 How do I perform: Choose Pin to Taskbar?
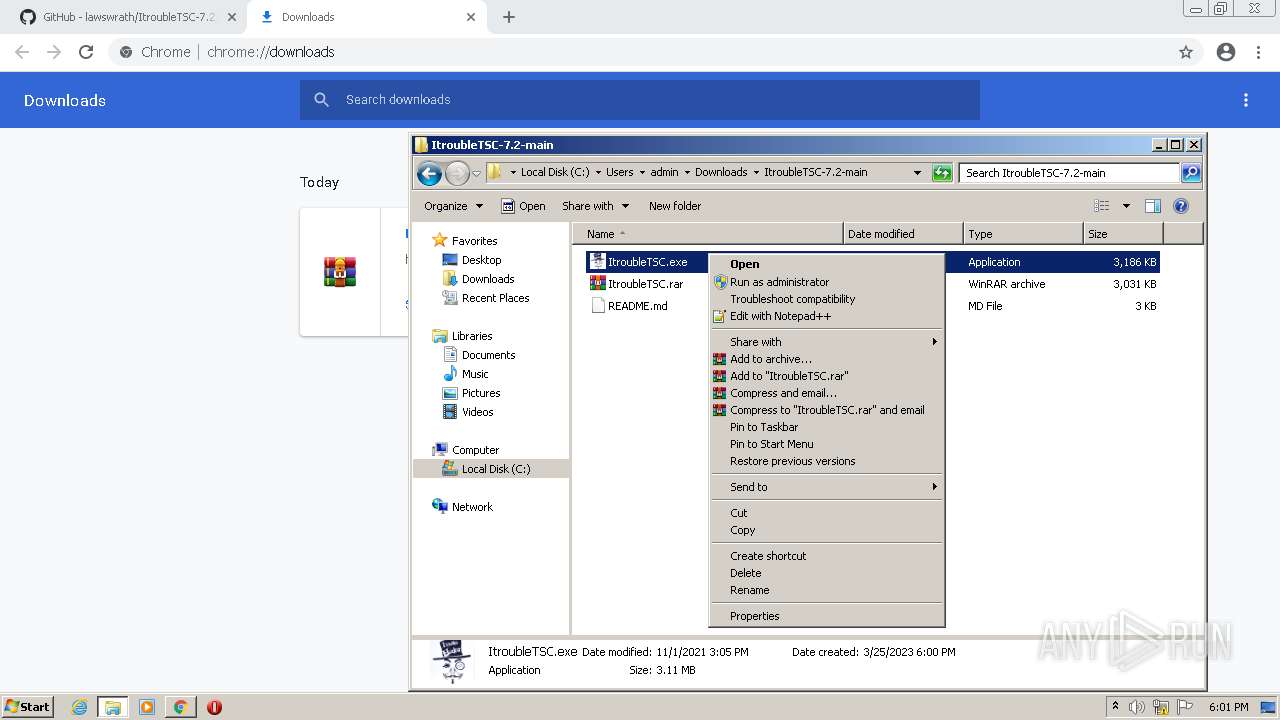pyautogui.click(x=827, y=427)
